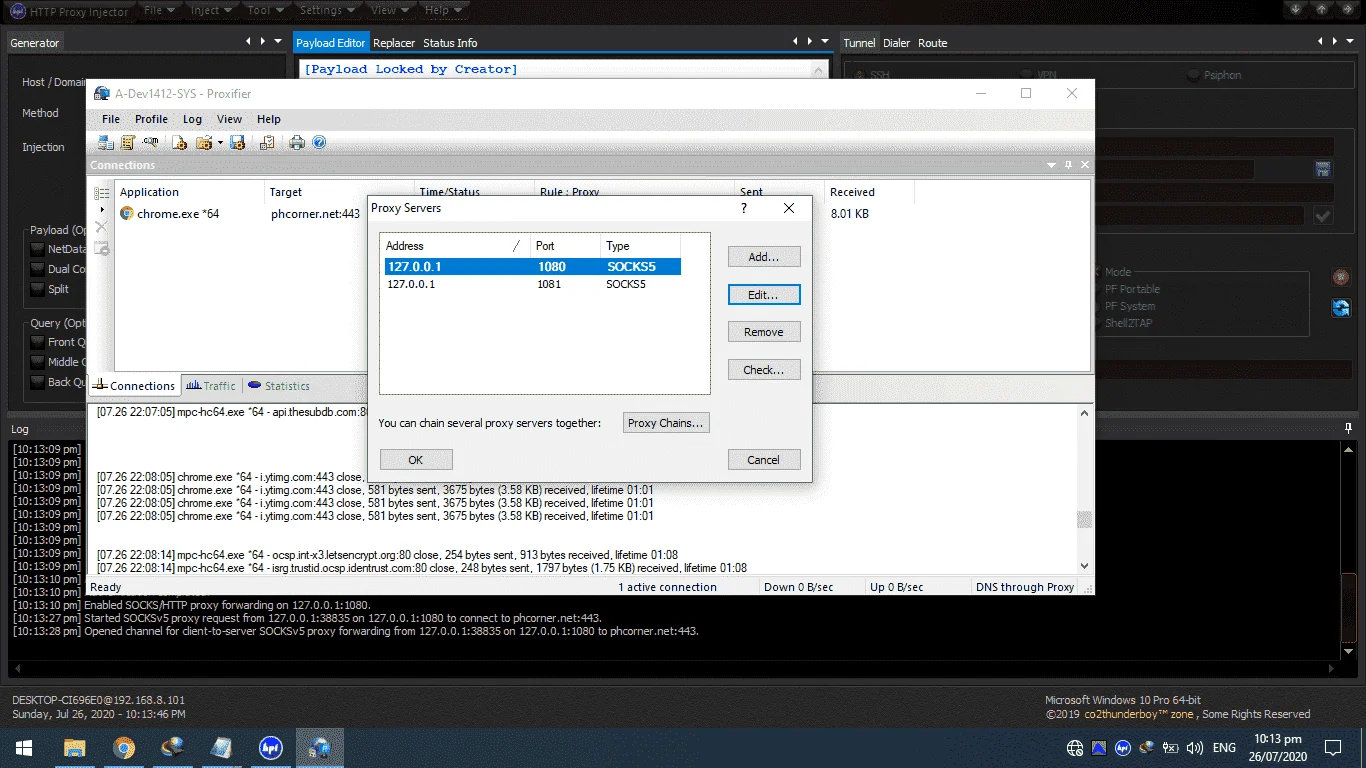1366x768 pixels.
Task: Click the HTTP Proxy Injector Log horizontal scrollbar
Action: 674,667
